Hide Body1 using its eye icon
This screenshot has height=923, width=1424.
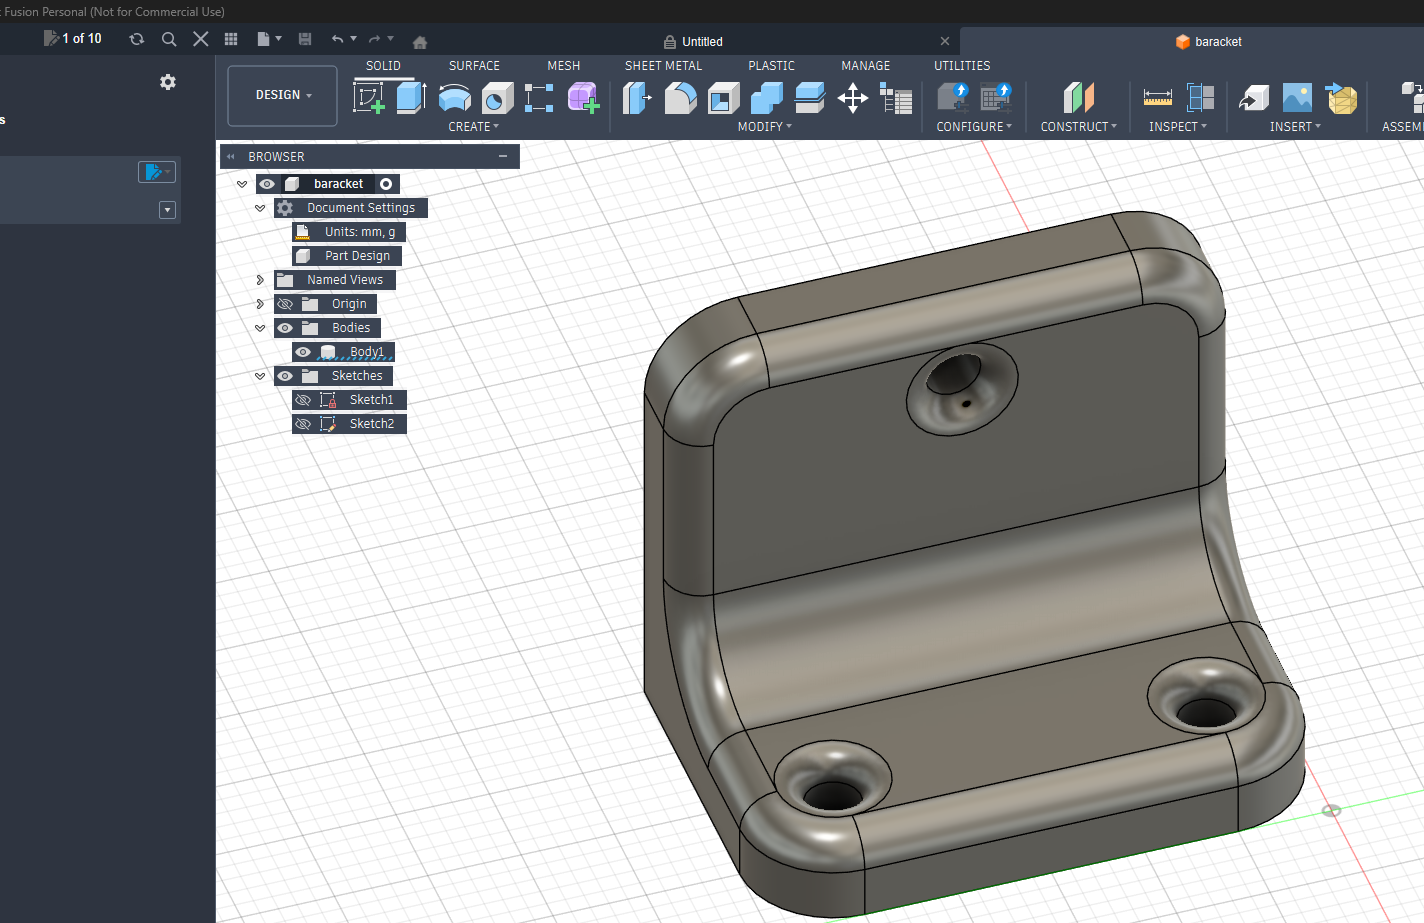[303, 352]
